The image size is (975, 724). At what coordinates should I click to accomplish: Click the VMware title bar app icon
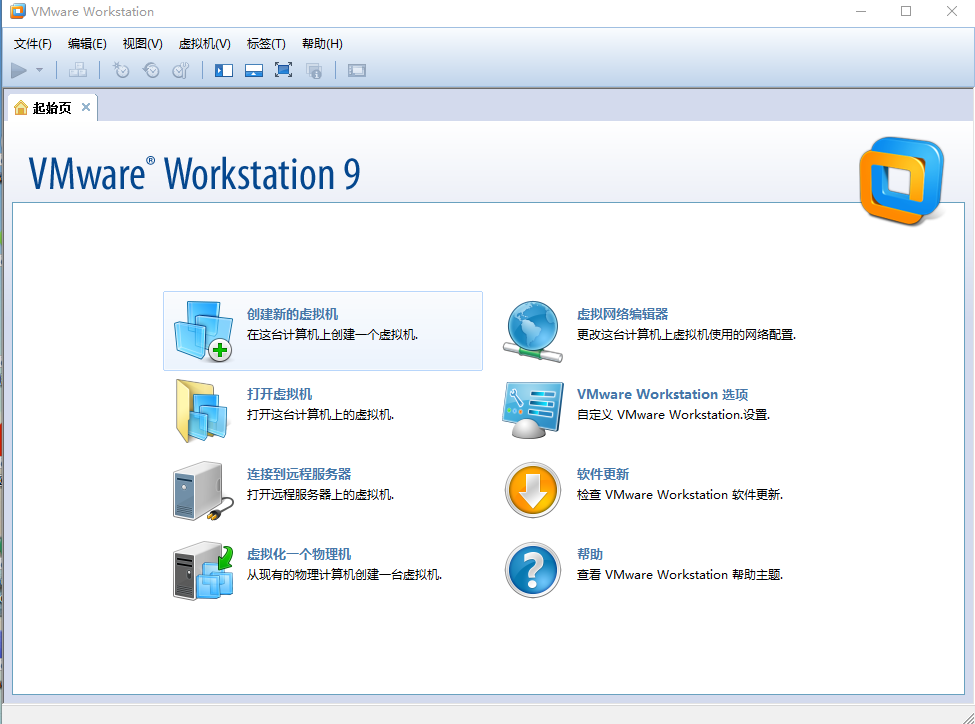coord(17,11)
